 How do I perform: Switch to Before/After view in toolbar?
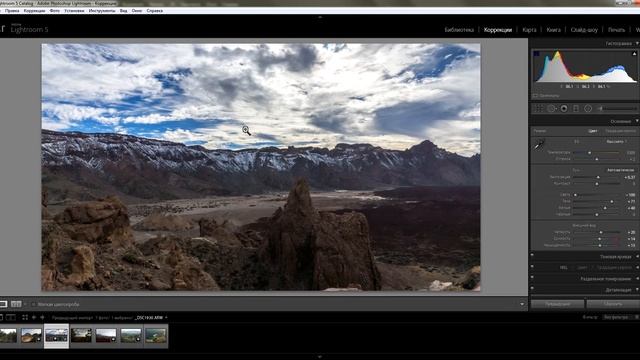pyautogui.click(x=16, y=304)
